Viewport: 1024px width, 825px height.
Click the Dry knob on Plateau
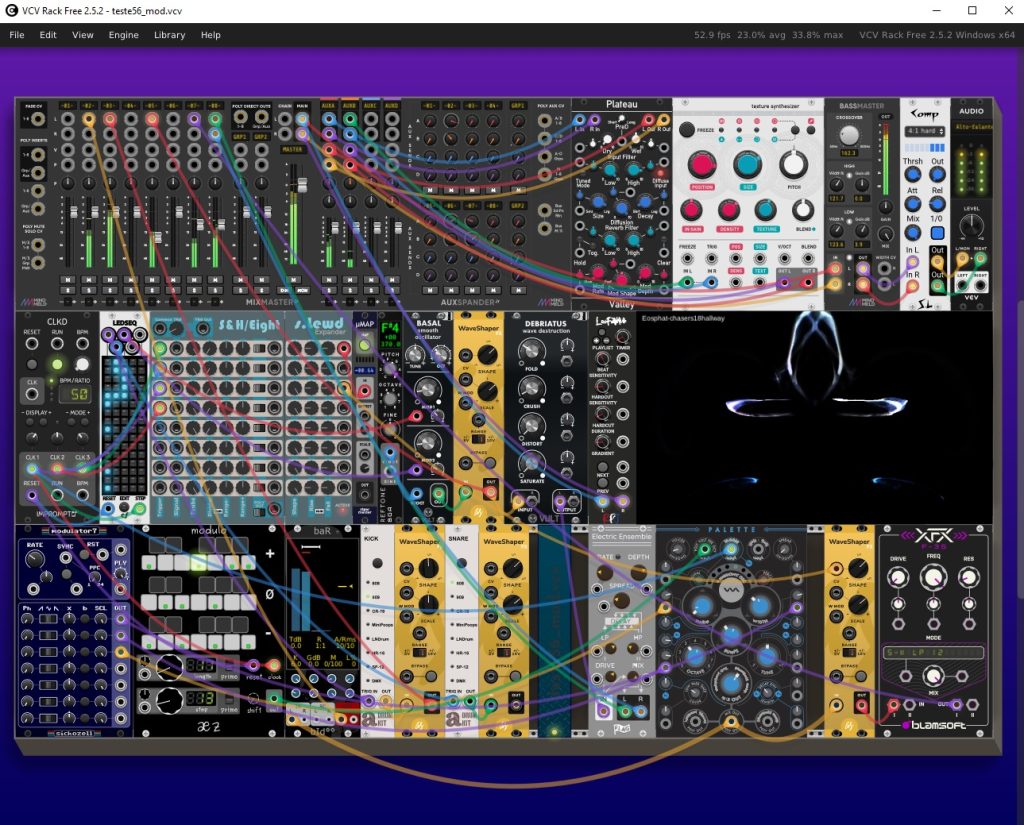606,140
